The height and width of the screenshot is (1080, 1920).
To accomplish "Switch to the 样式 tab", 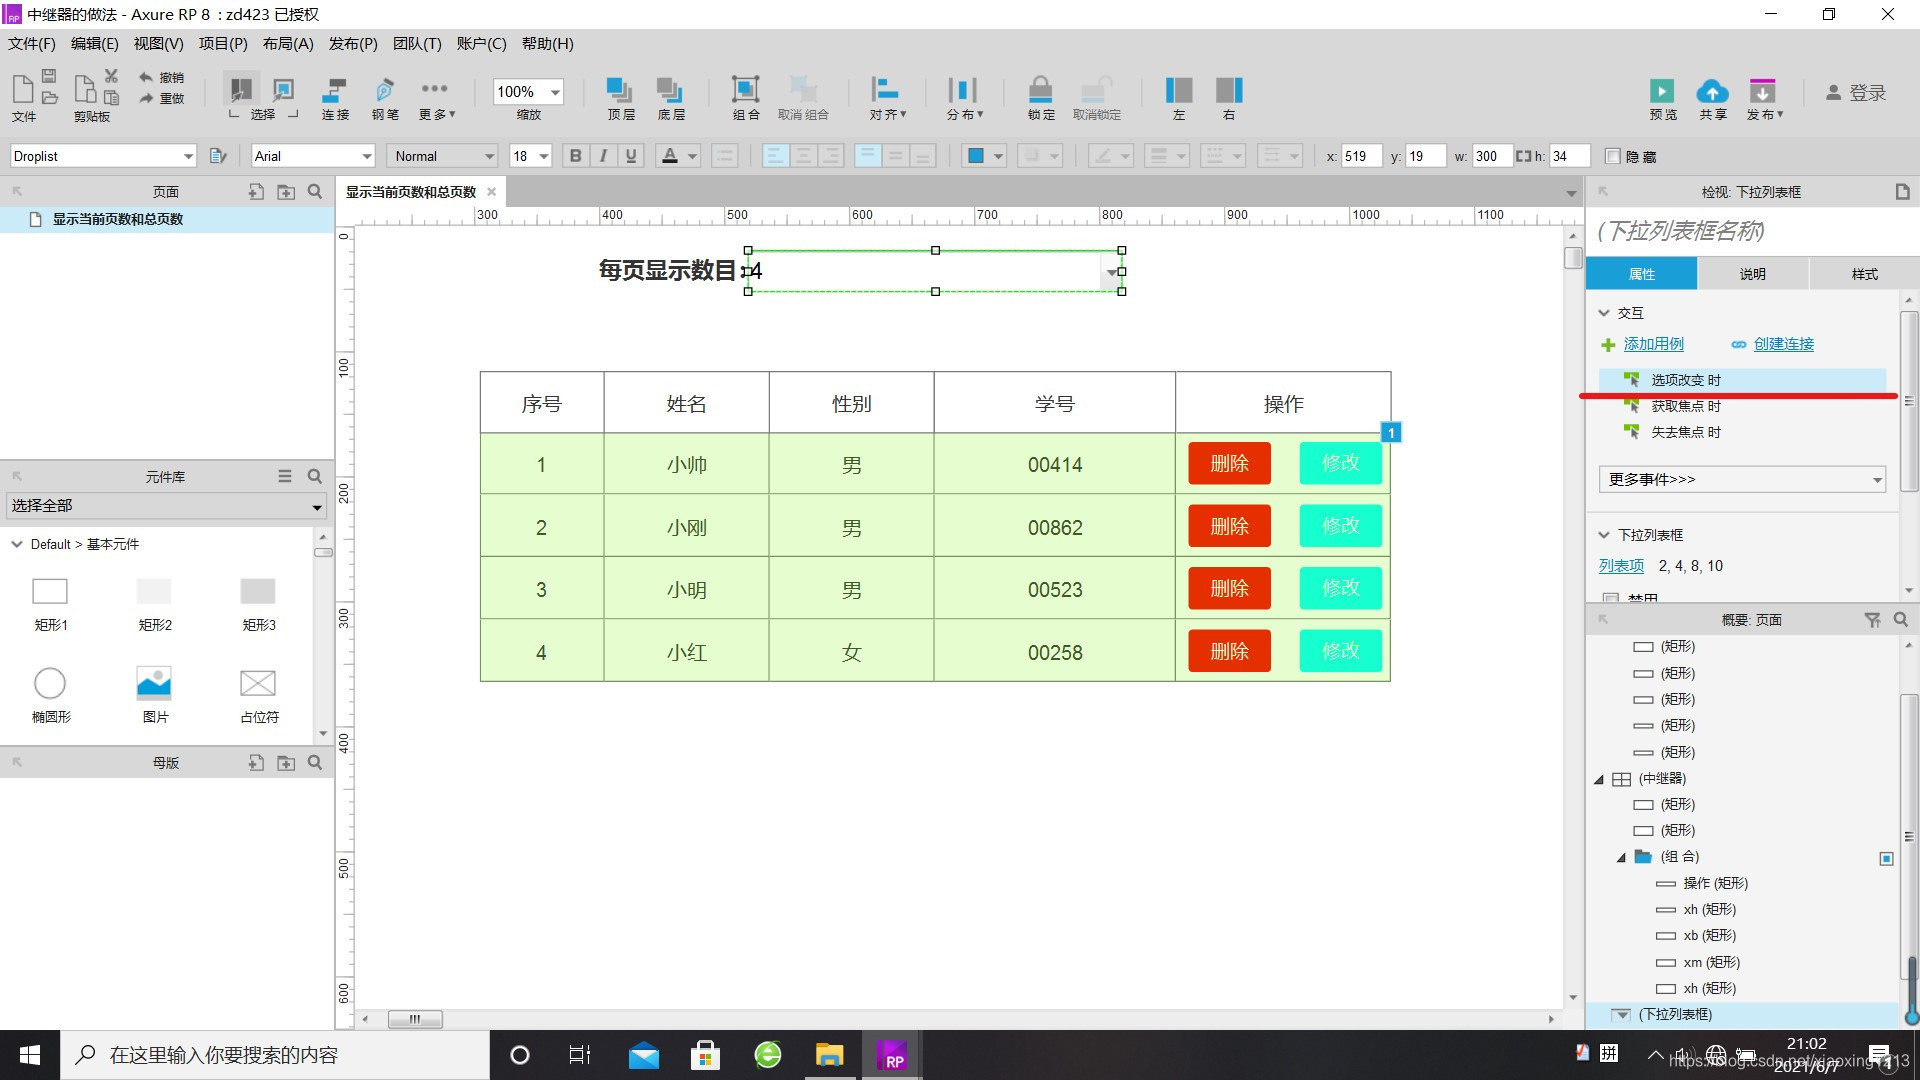I will (1864, 273).
